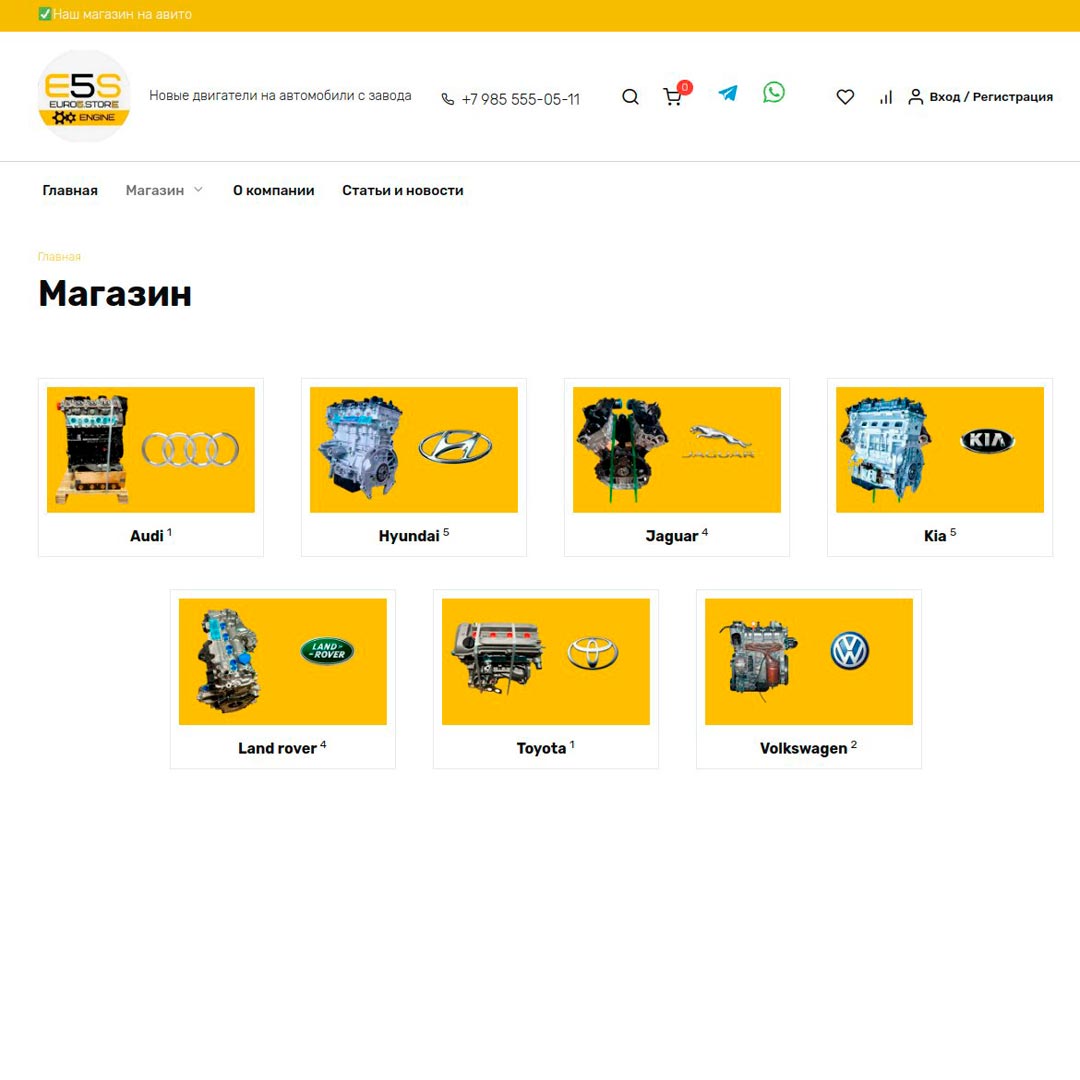Open the Audi engine thumbnail
Image resolution: width=1080 pixels, height=1080 pixels.
[151, 450]
